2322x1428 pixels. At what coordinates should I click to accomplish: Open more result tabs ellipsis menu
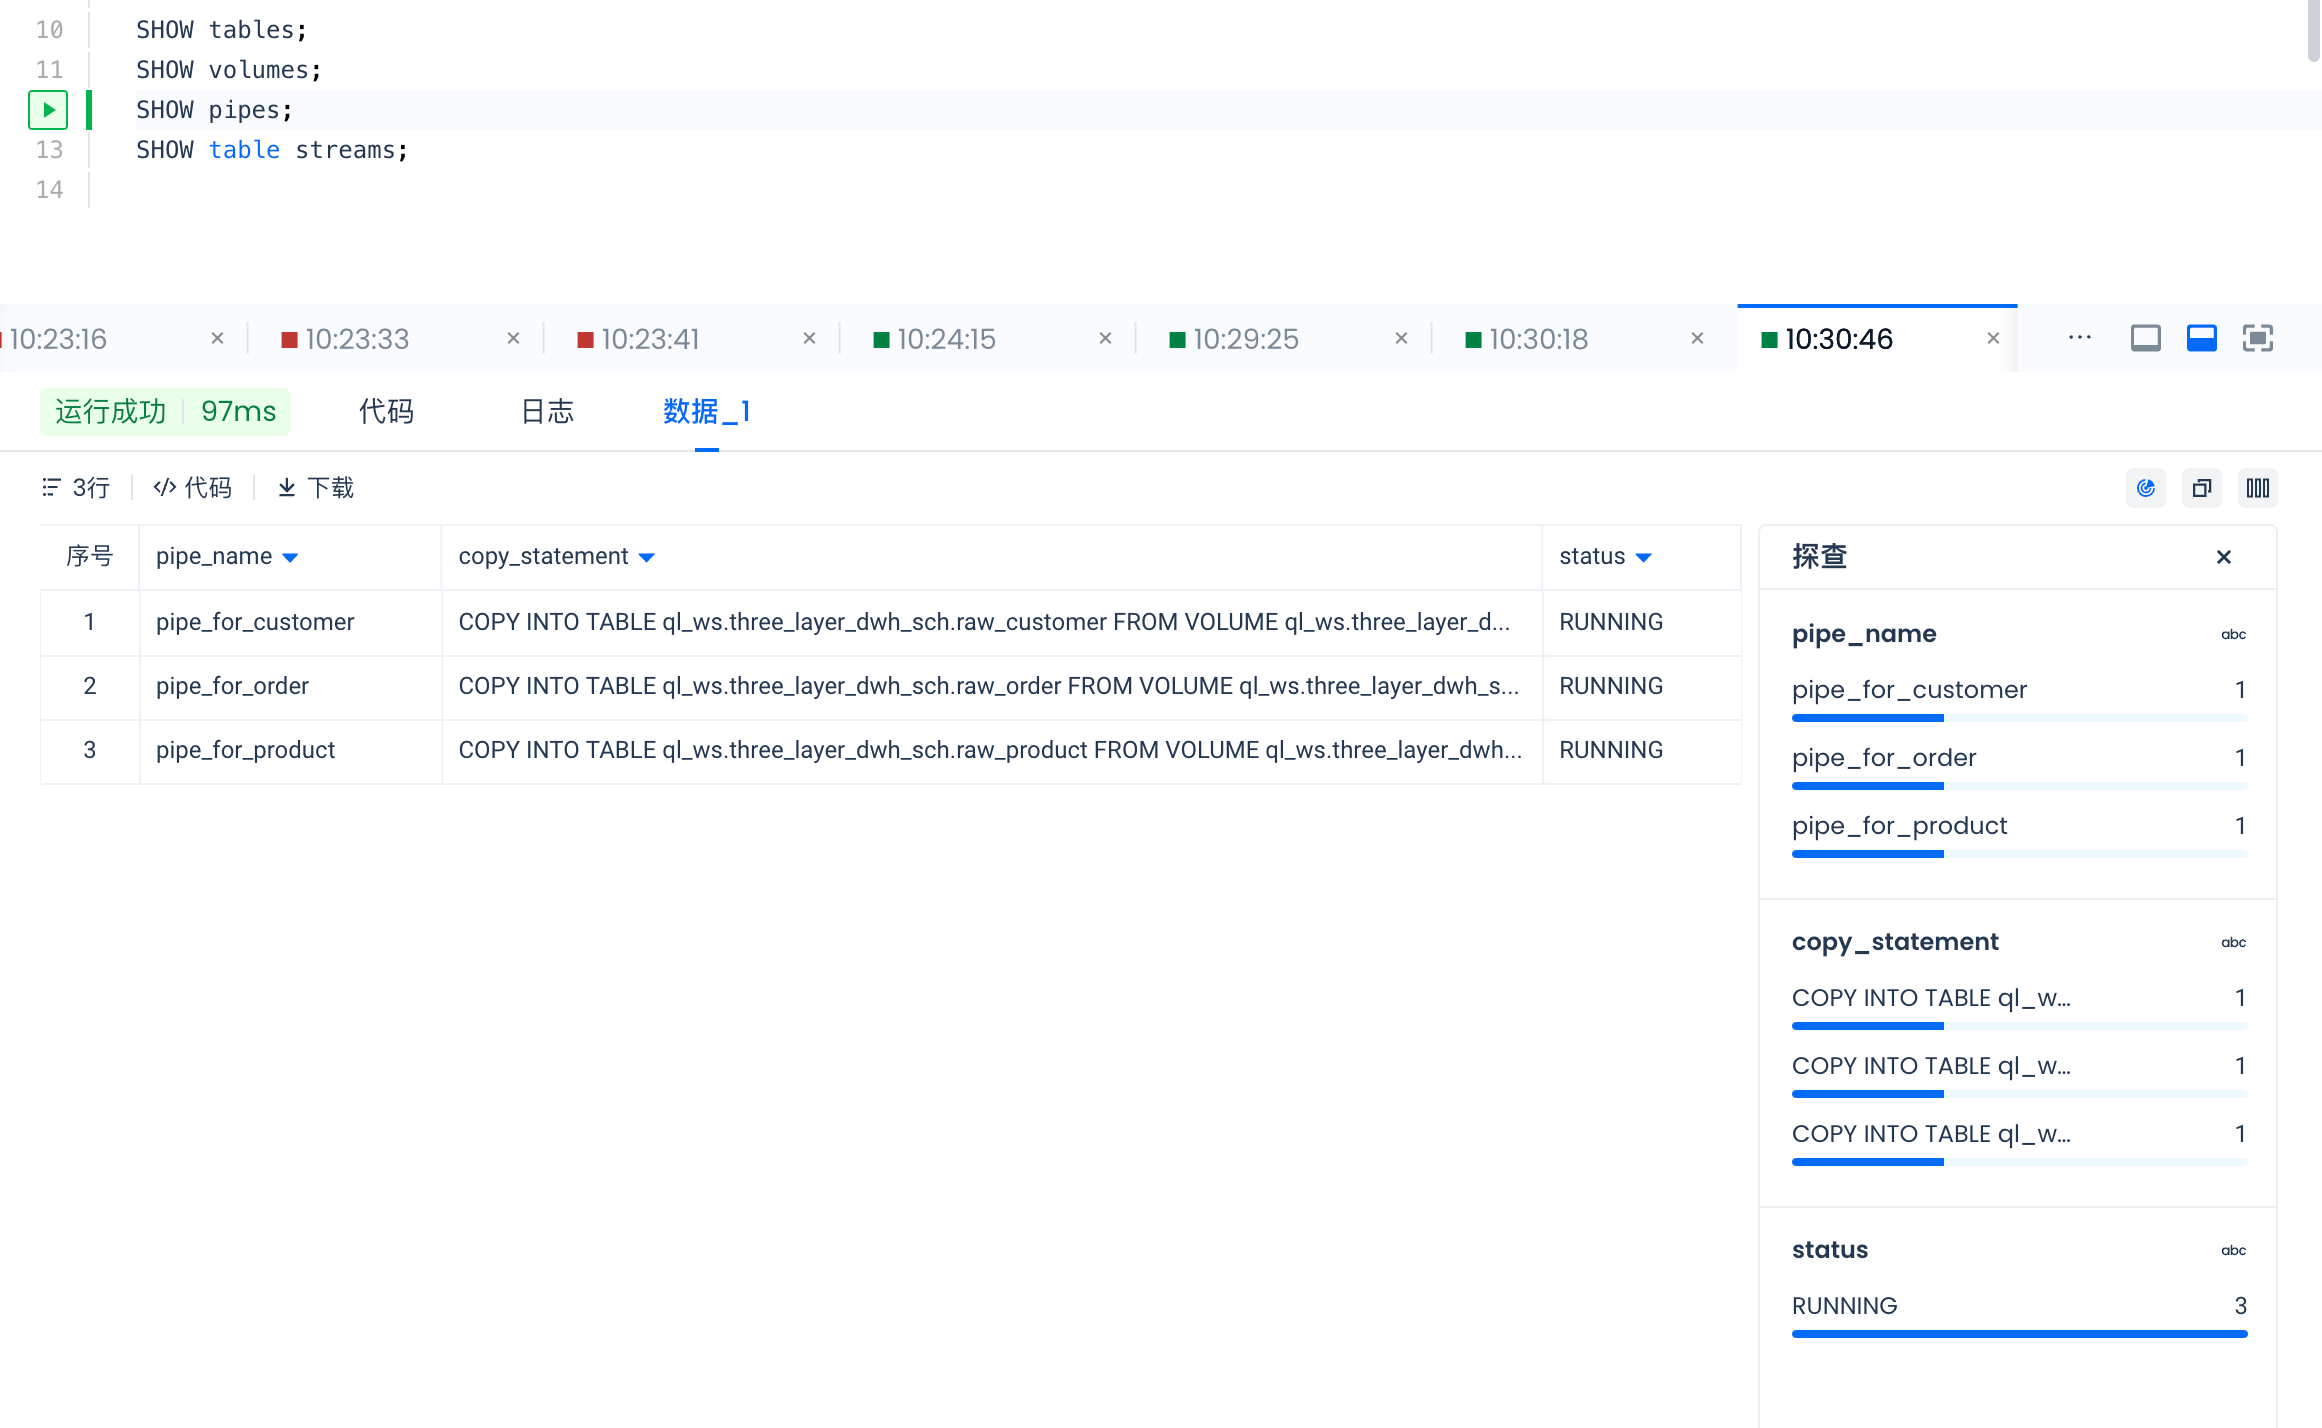[x=2079, y=338]
